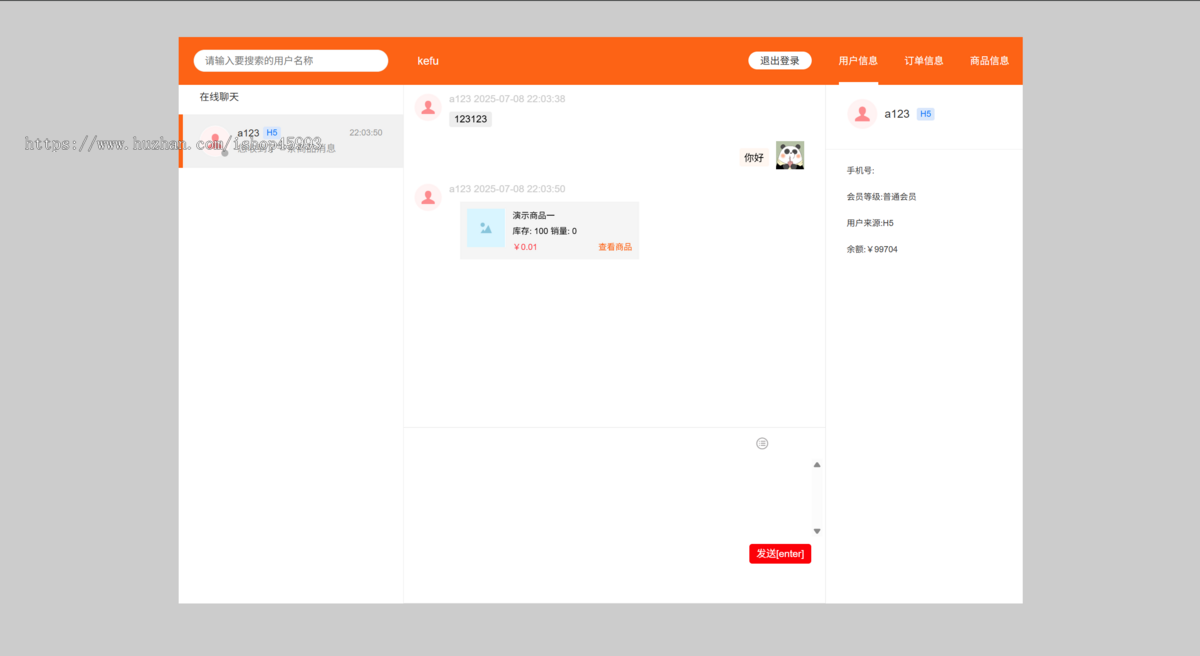Click the 在线聊天 heading
Screen dimensions: 1200x656
point(219,97)
